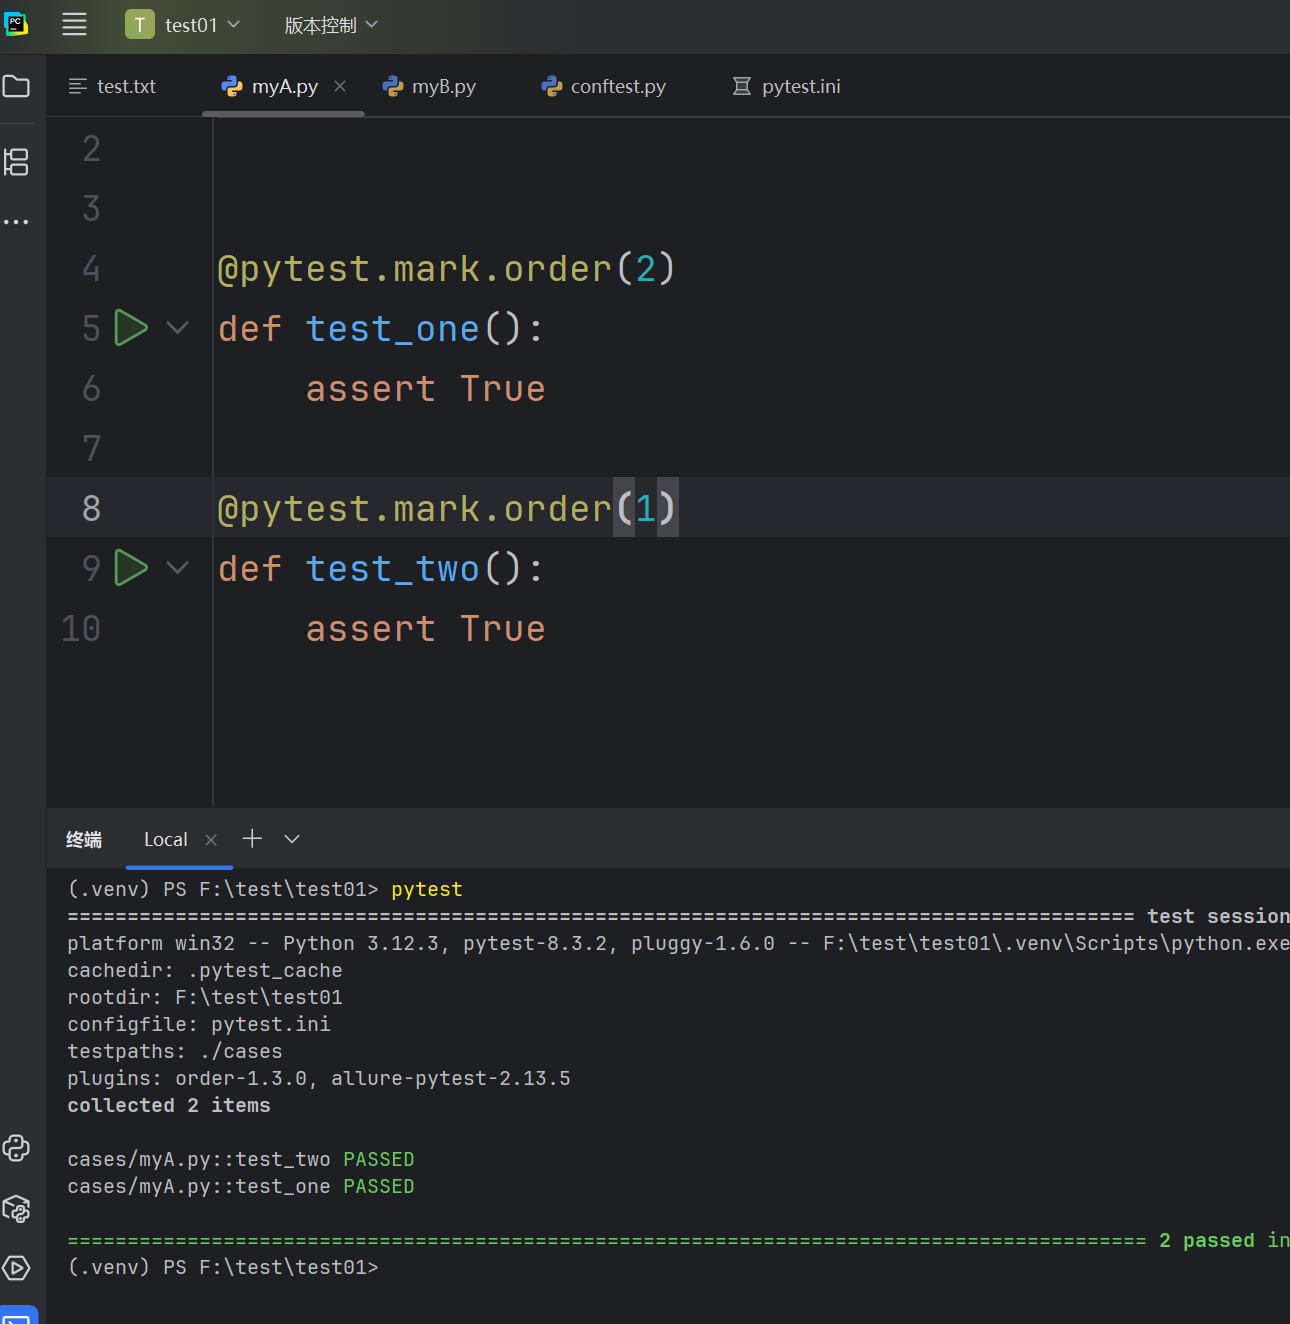Switch to the test.txt tab

(x=113, y=86)
